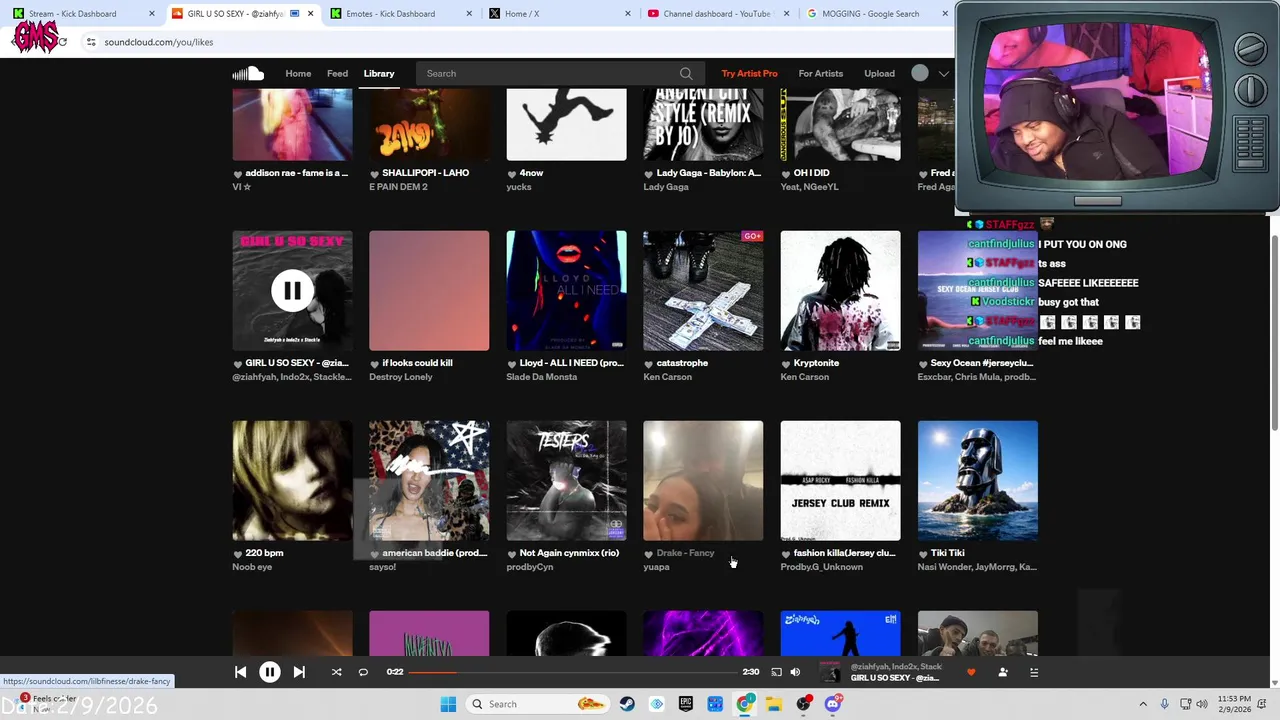The height and width of the screenshot is (720, 1280).
Task: Open the current track artwork in player bar
Action: 830,672
